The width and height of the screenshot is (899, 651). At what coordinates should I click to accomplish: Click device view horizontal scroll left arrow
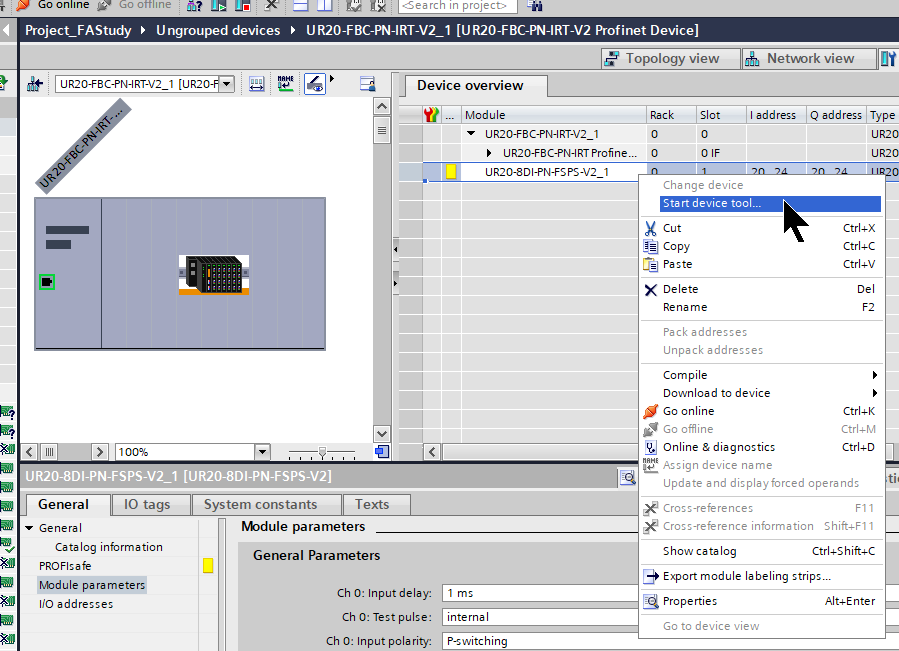click(30, 452)
